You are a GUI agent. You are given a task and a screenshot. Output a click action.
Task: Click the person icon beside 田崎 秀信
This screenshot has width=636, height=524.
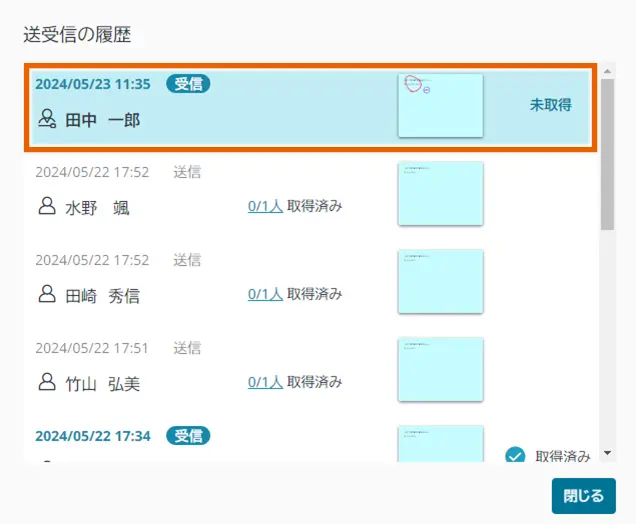pos(47,294)
